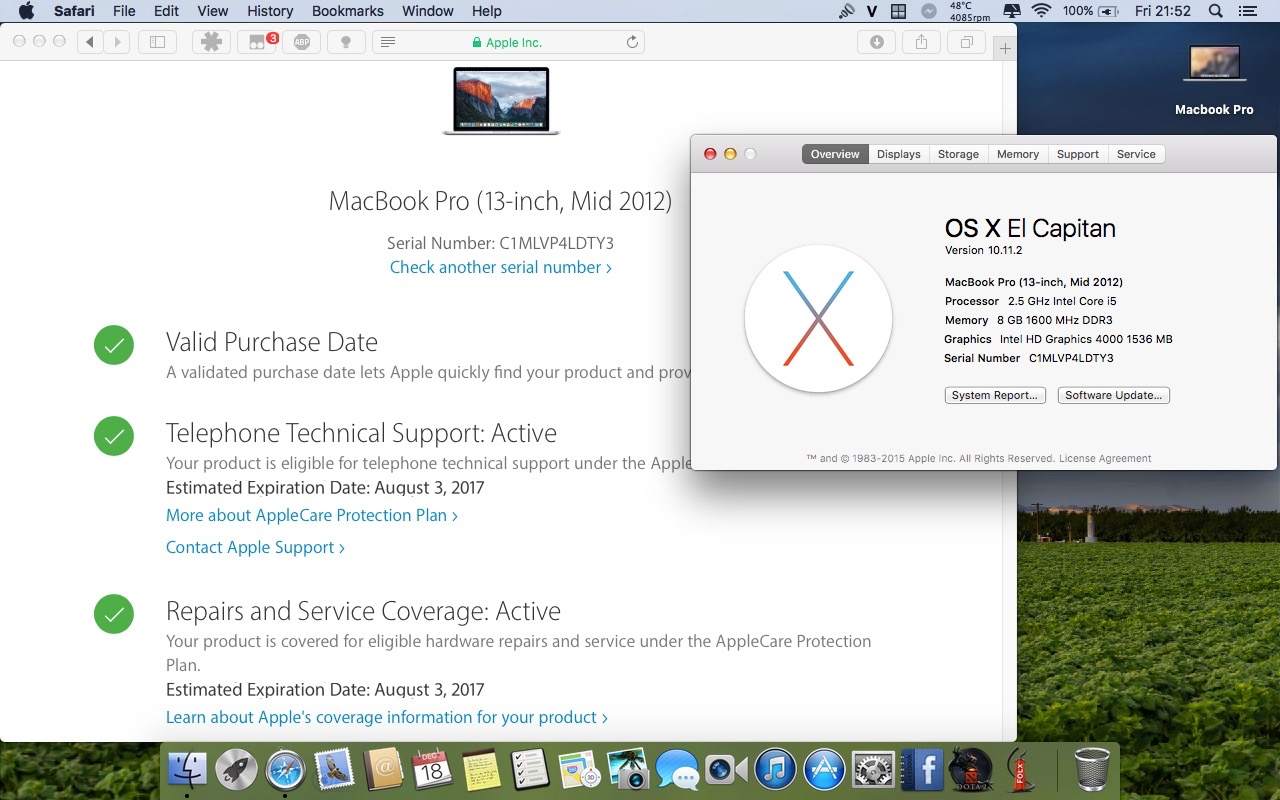The width and height of the screenshot is (1280, 800).
Task: Open the Wi-Fi menu in the menu bar
Action: (1042, 11)
